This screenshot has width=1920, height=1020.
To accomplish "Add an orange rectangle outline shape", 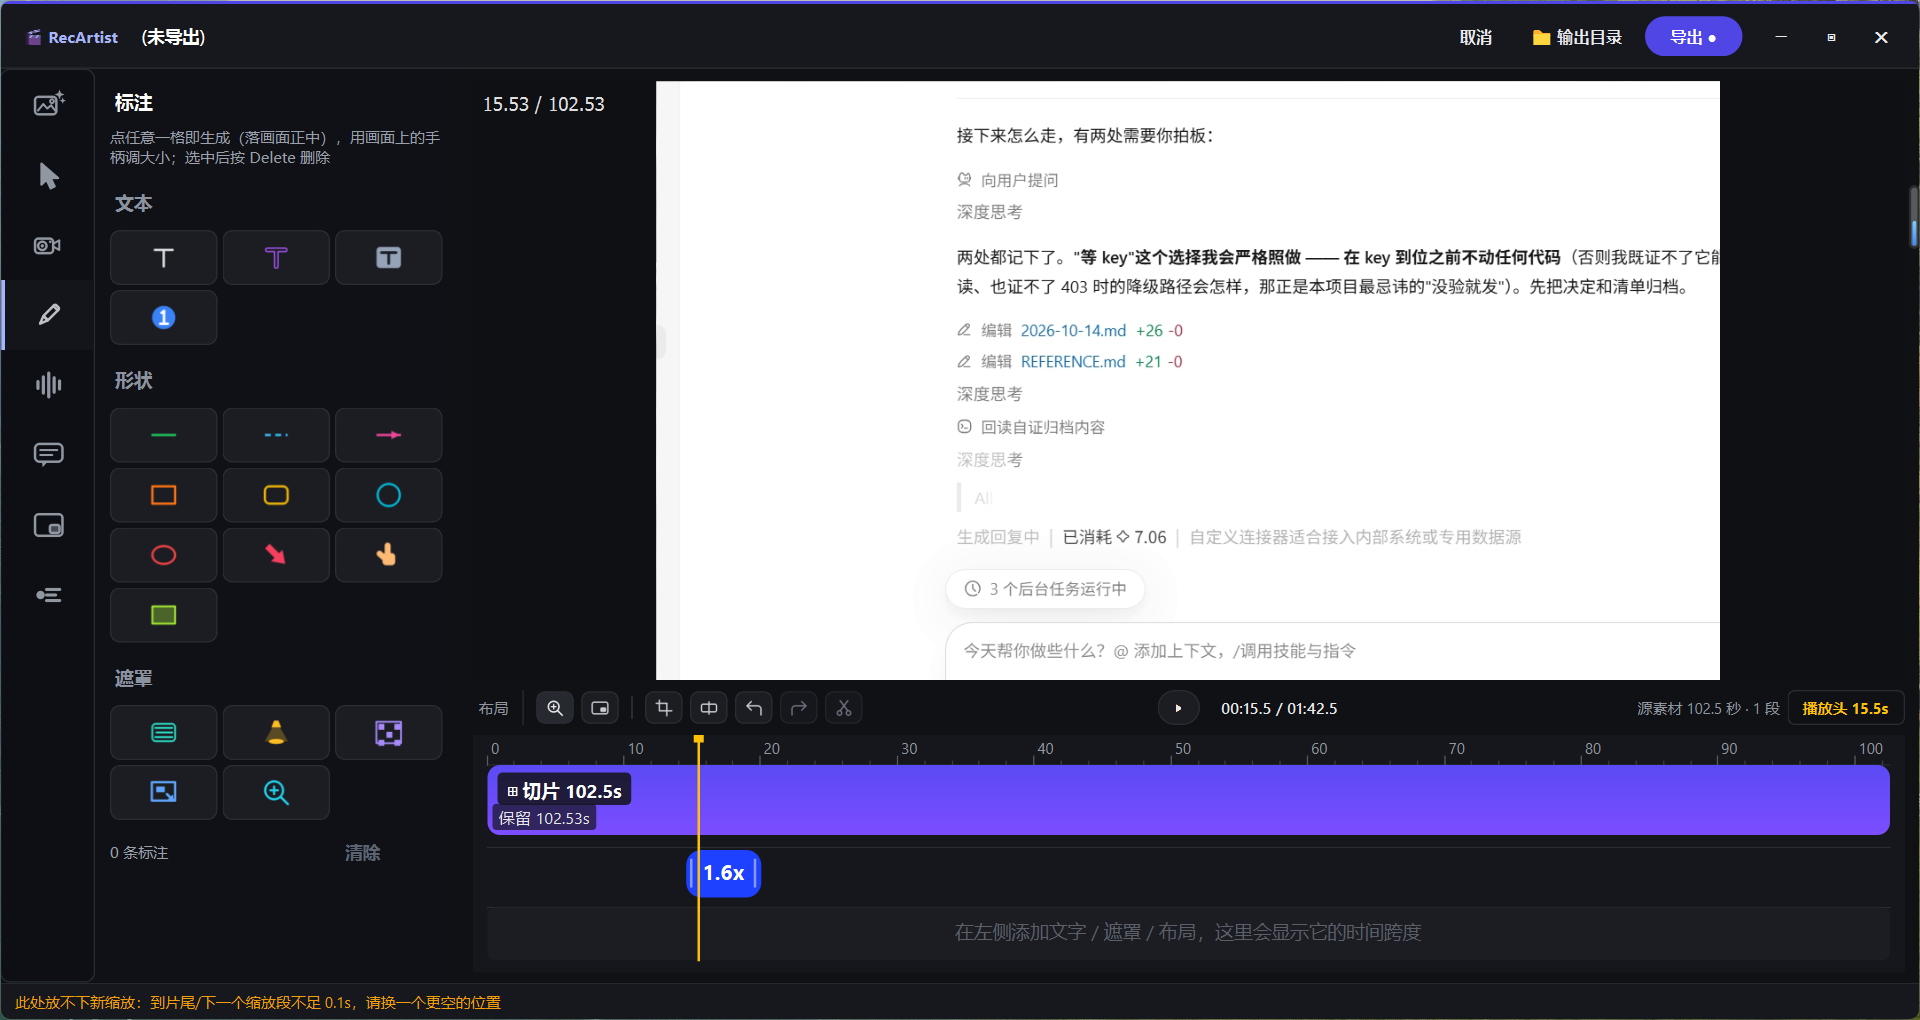I will (164, 495).
